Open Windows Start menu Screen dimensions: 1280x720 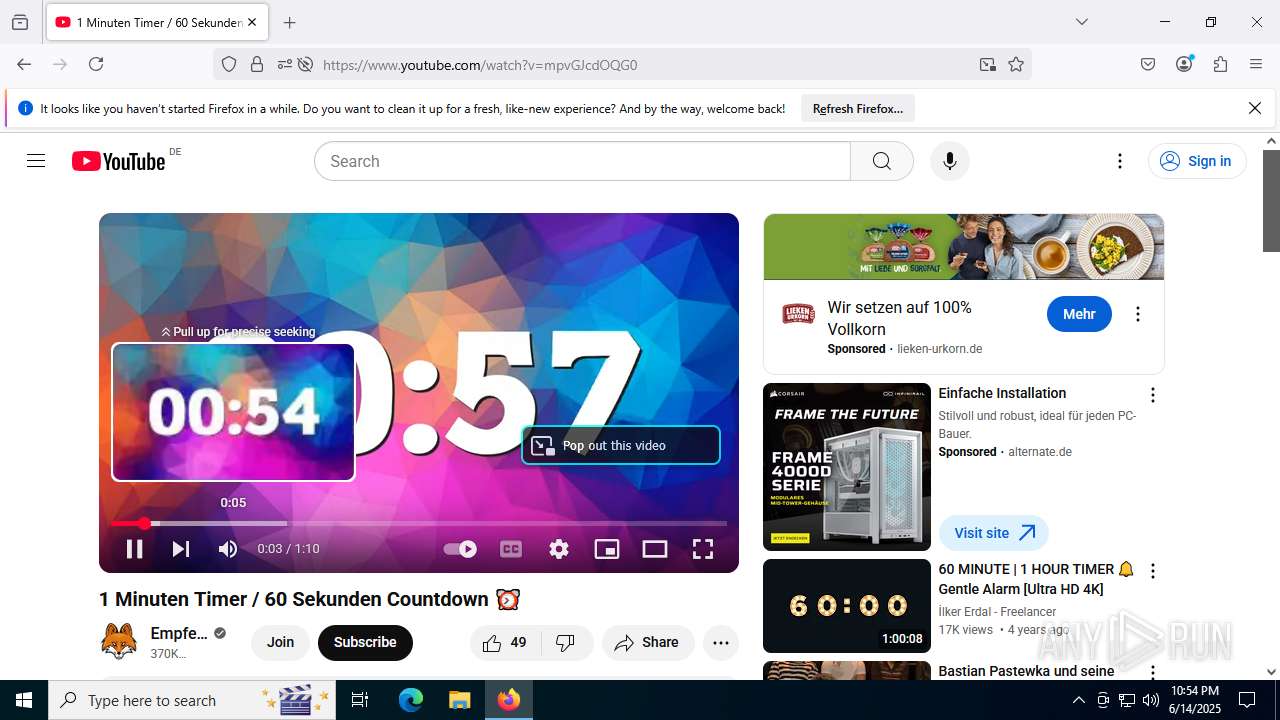click(x=24, y=700)
